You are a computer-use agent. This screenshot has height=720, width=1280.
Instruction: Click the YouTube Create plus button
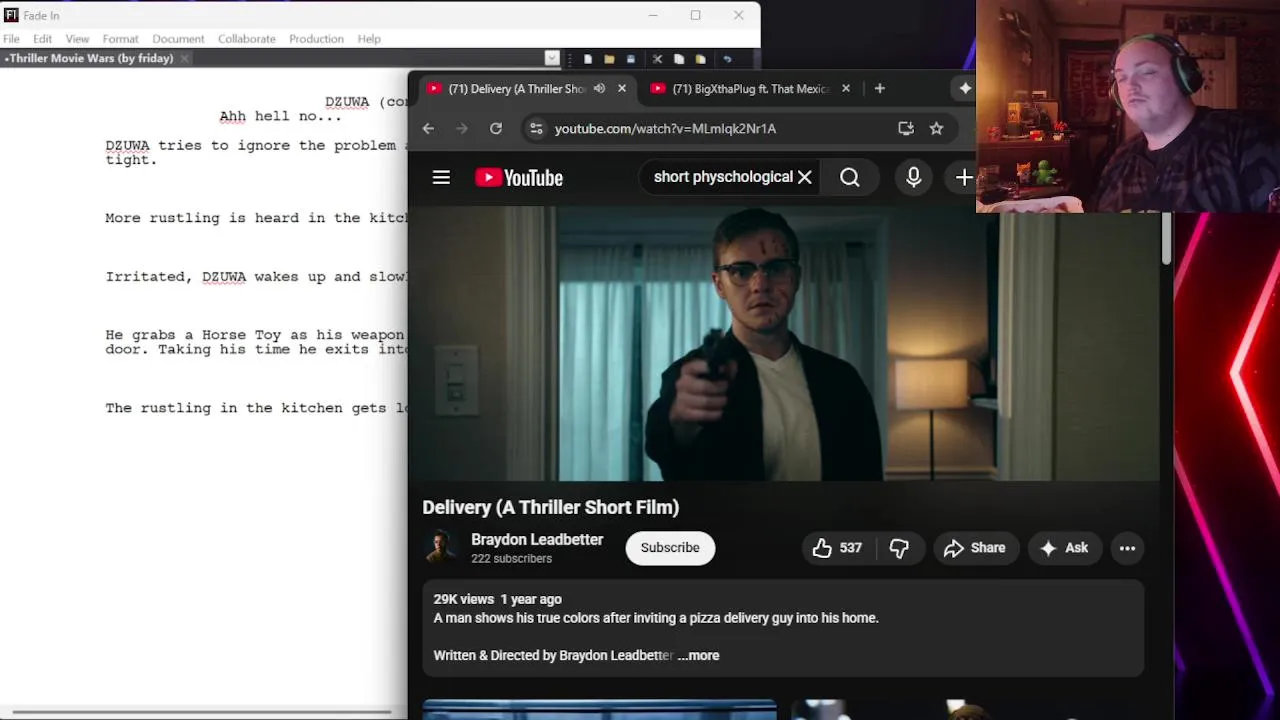coord(963,177)
